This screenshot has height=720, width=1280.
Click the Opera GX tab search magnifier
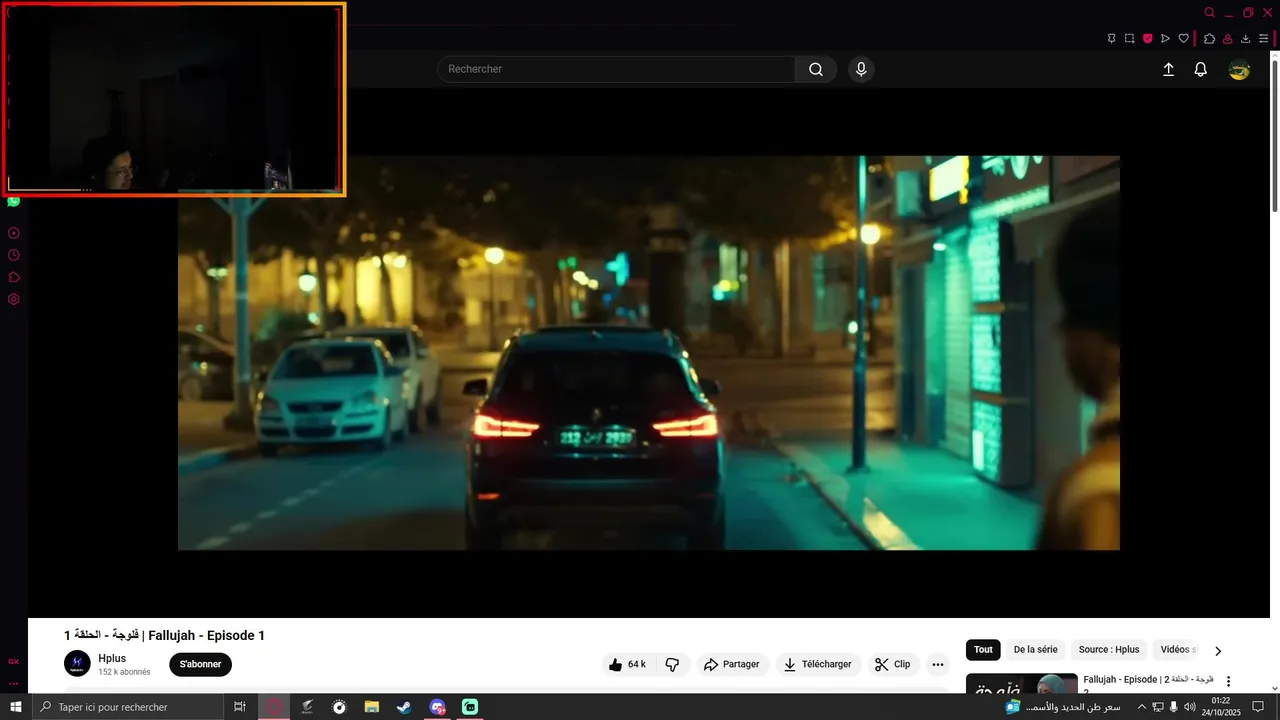(1209, 13)
